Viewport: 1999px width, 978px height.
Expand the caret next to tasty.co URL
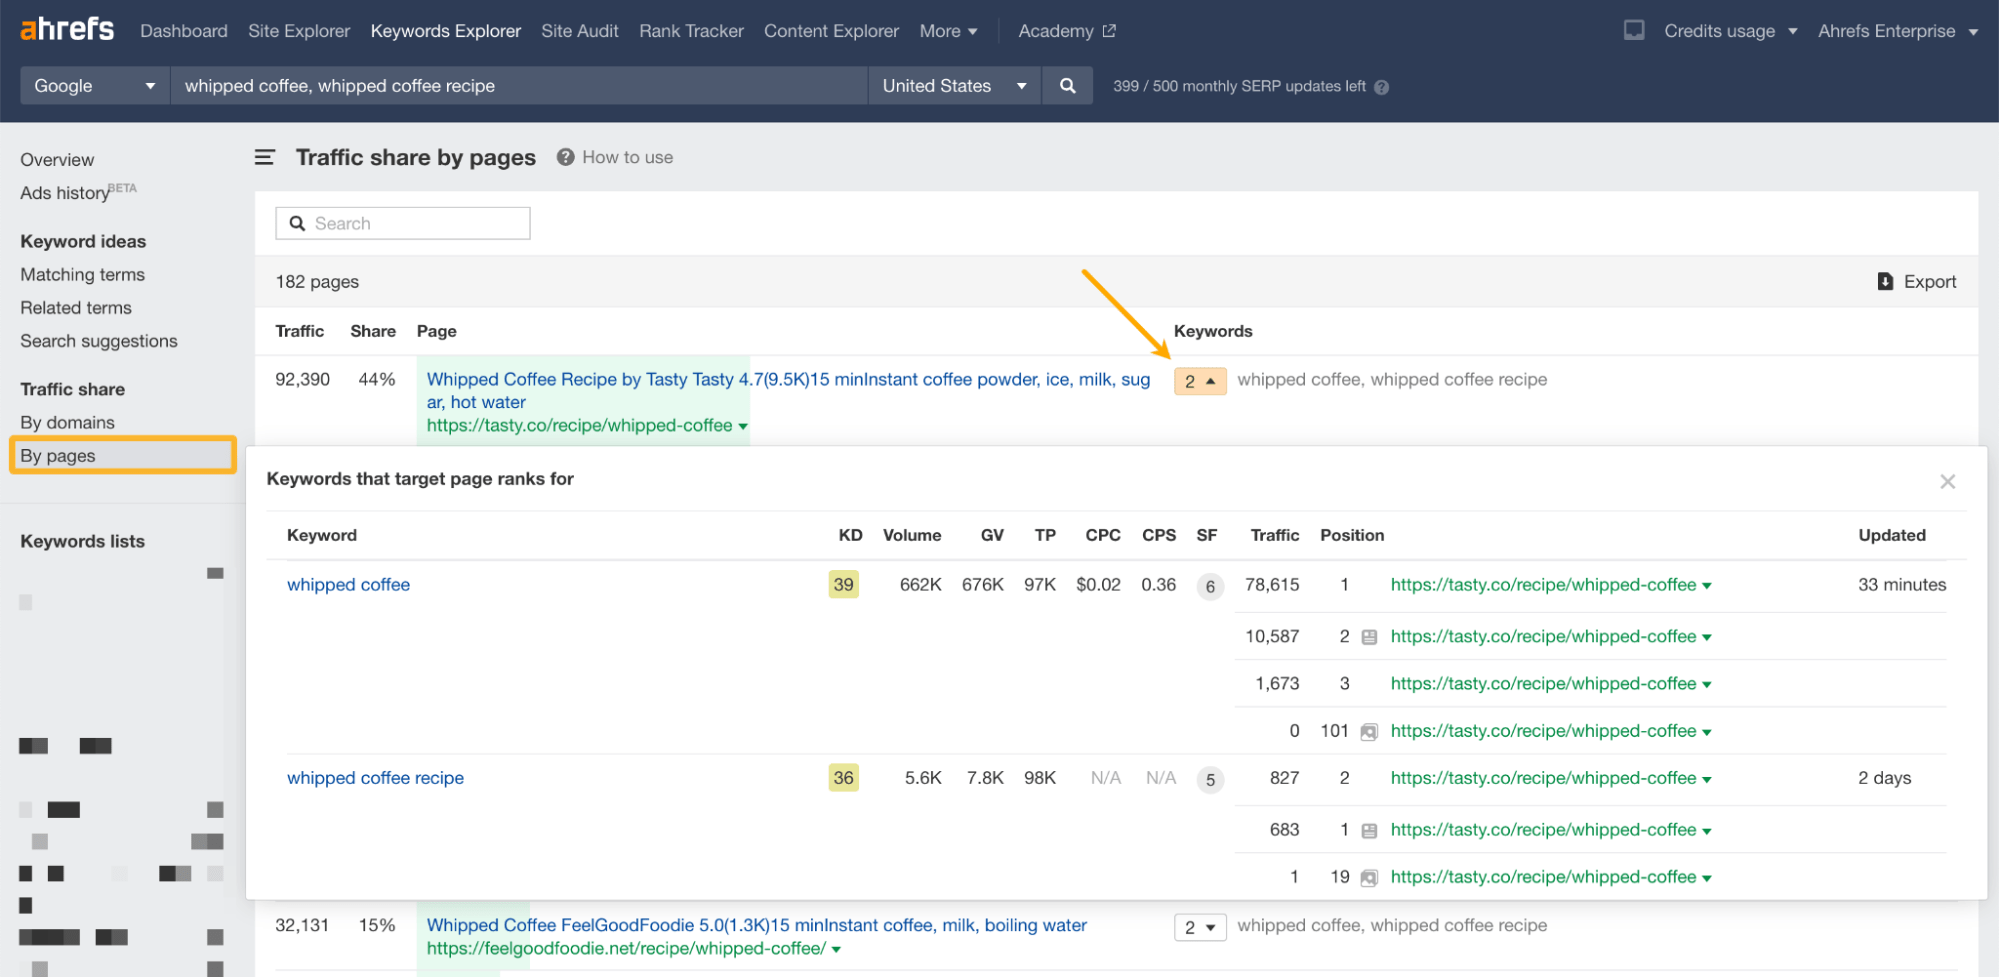tap(743, 425)
